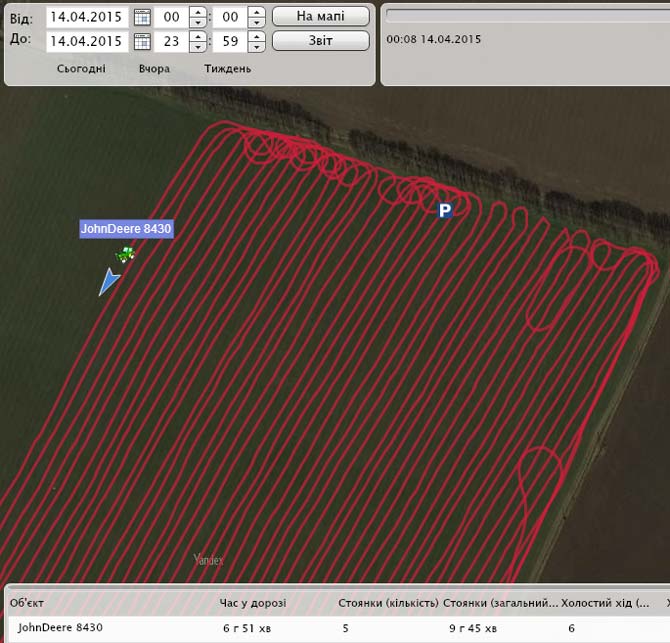
Task: Focus the Від date field
Action: 87,17
